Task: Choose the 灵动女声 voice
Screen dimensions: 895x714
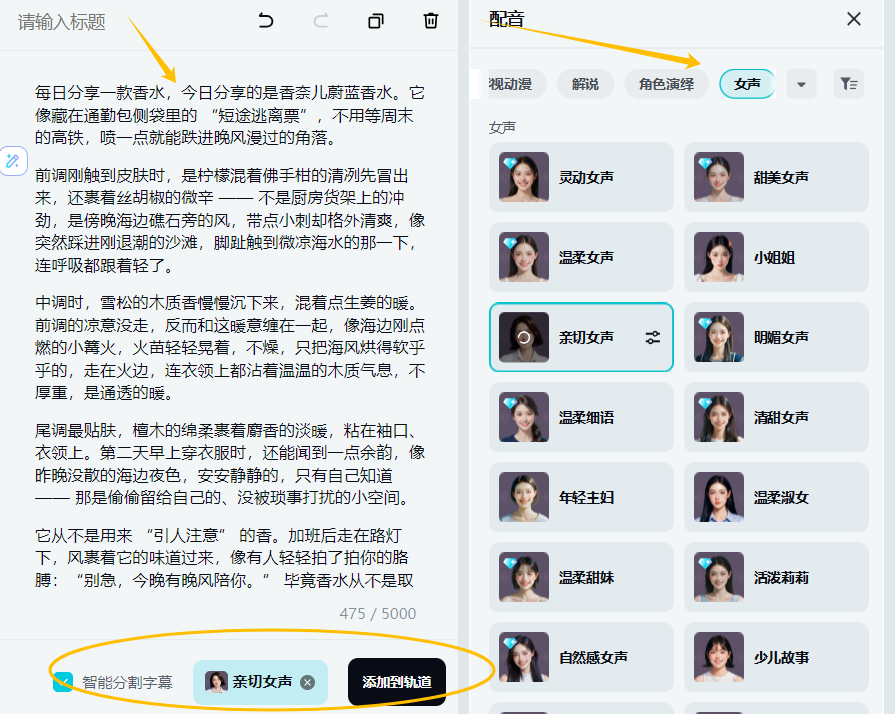Action: coord(581,177)
